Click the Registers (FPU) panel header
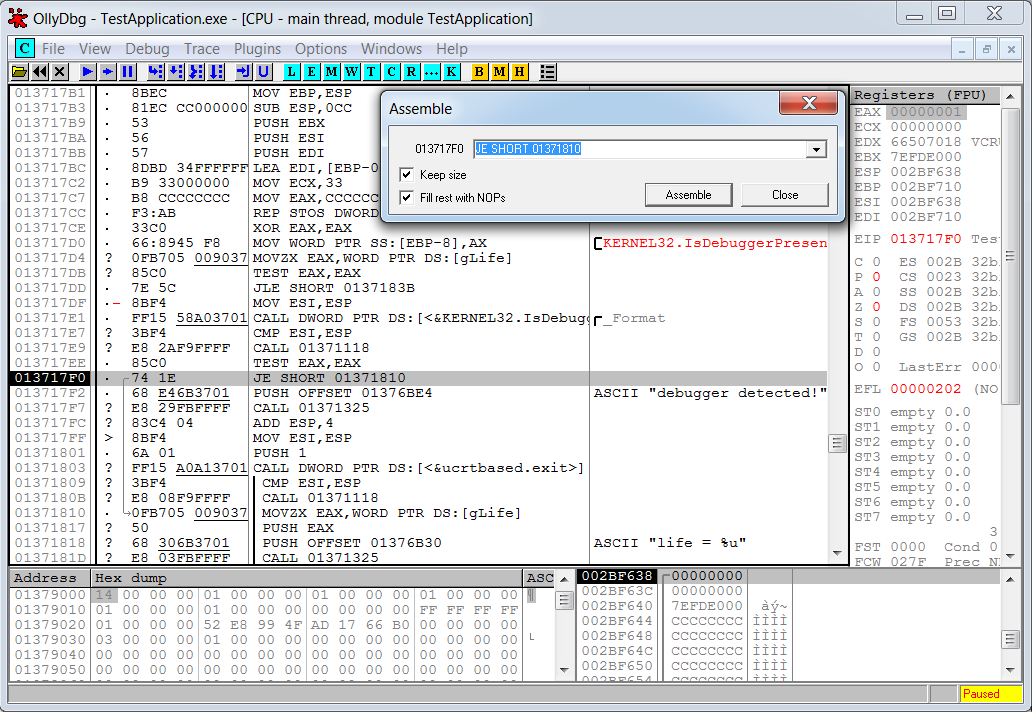1032x712 pixels. tap(920, 95)
